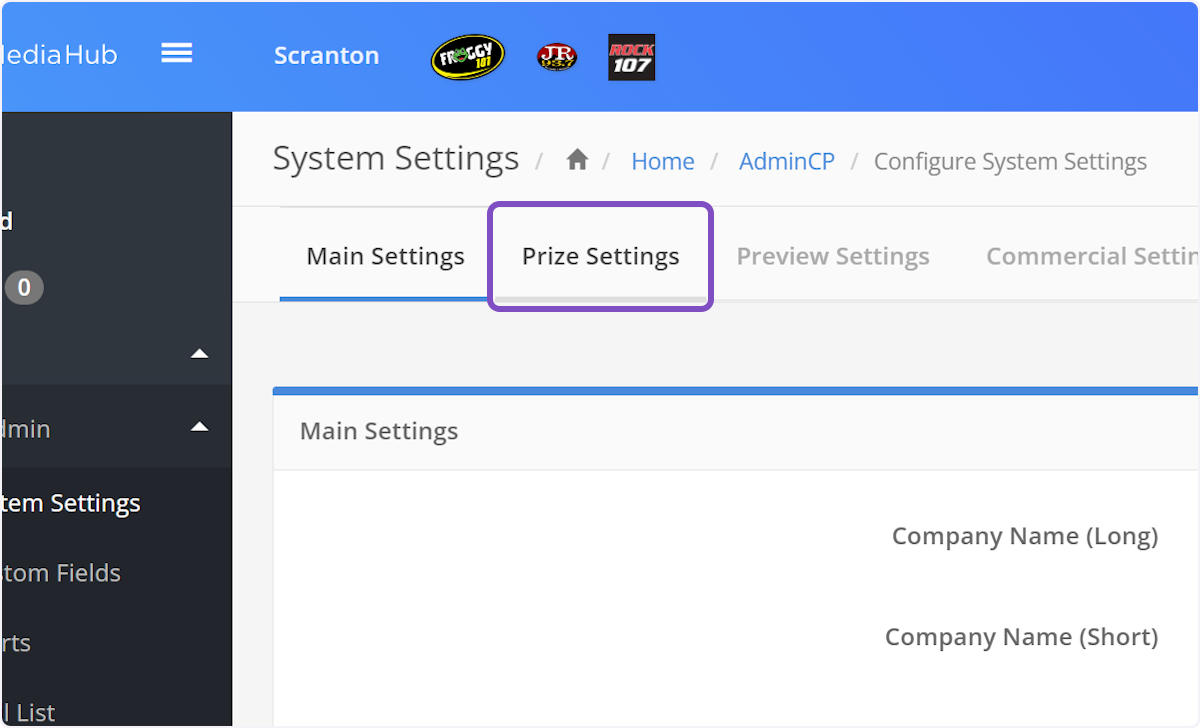Collapse the upper sidebar section with the chevron

tap(199, 353)
